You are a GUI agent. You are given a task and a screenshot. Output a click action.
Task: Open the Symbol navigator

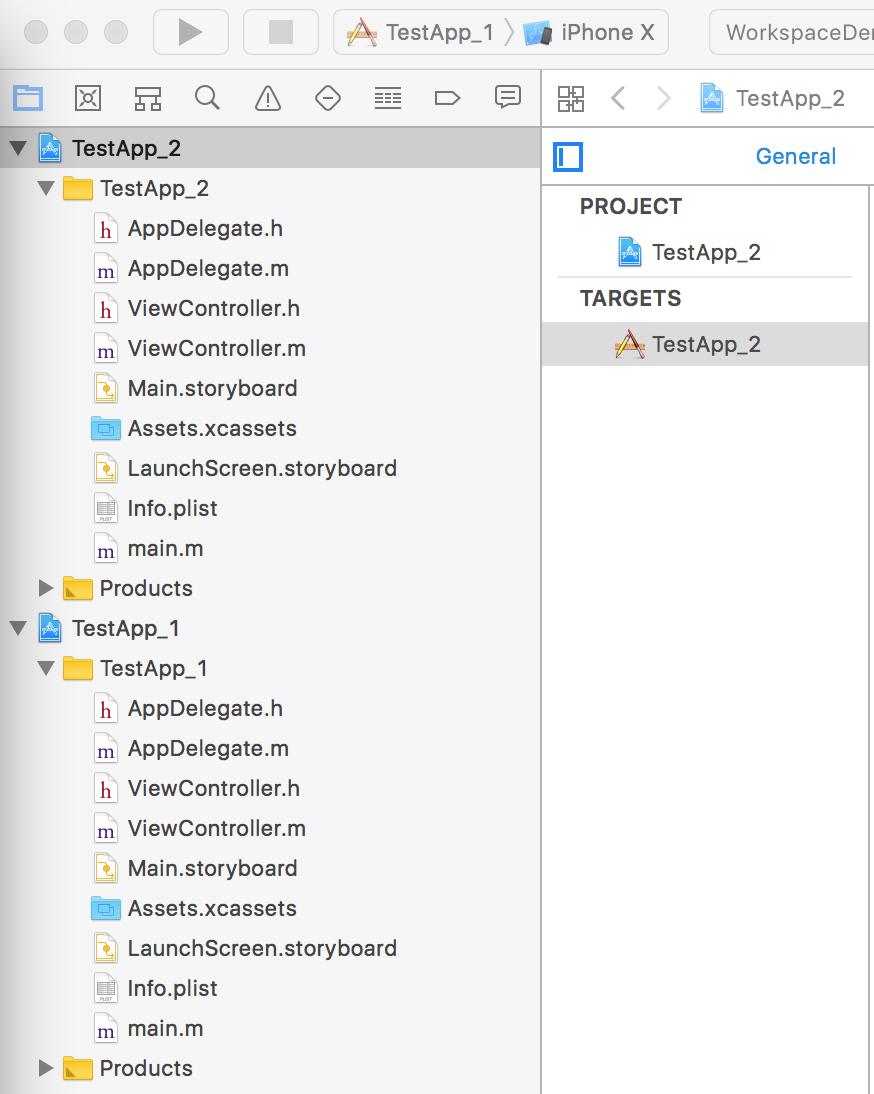pyautogui.click(x=148, y=98)
